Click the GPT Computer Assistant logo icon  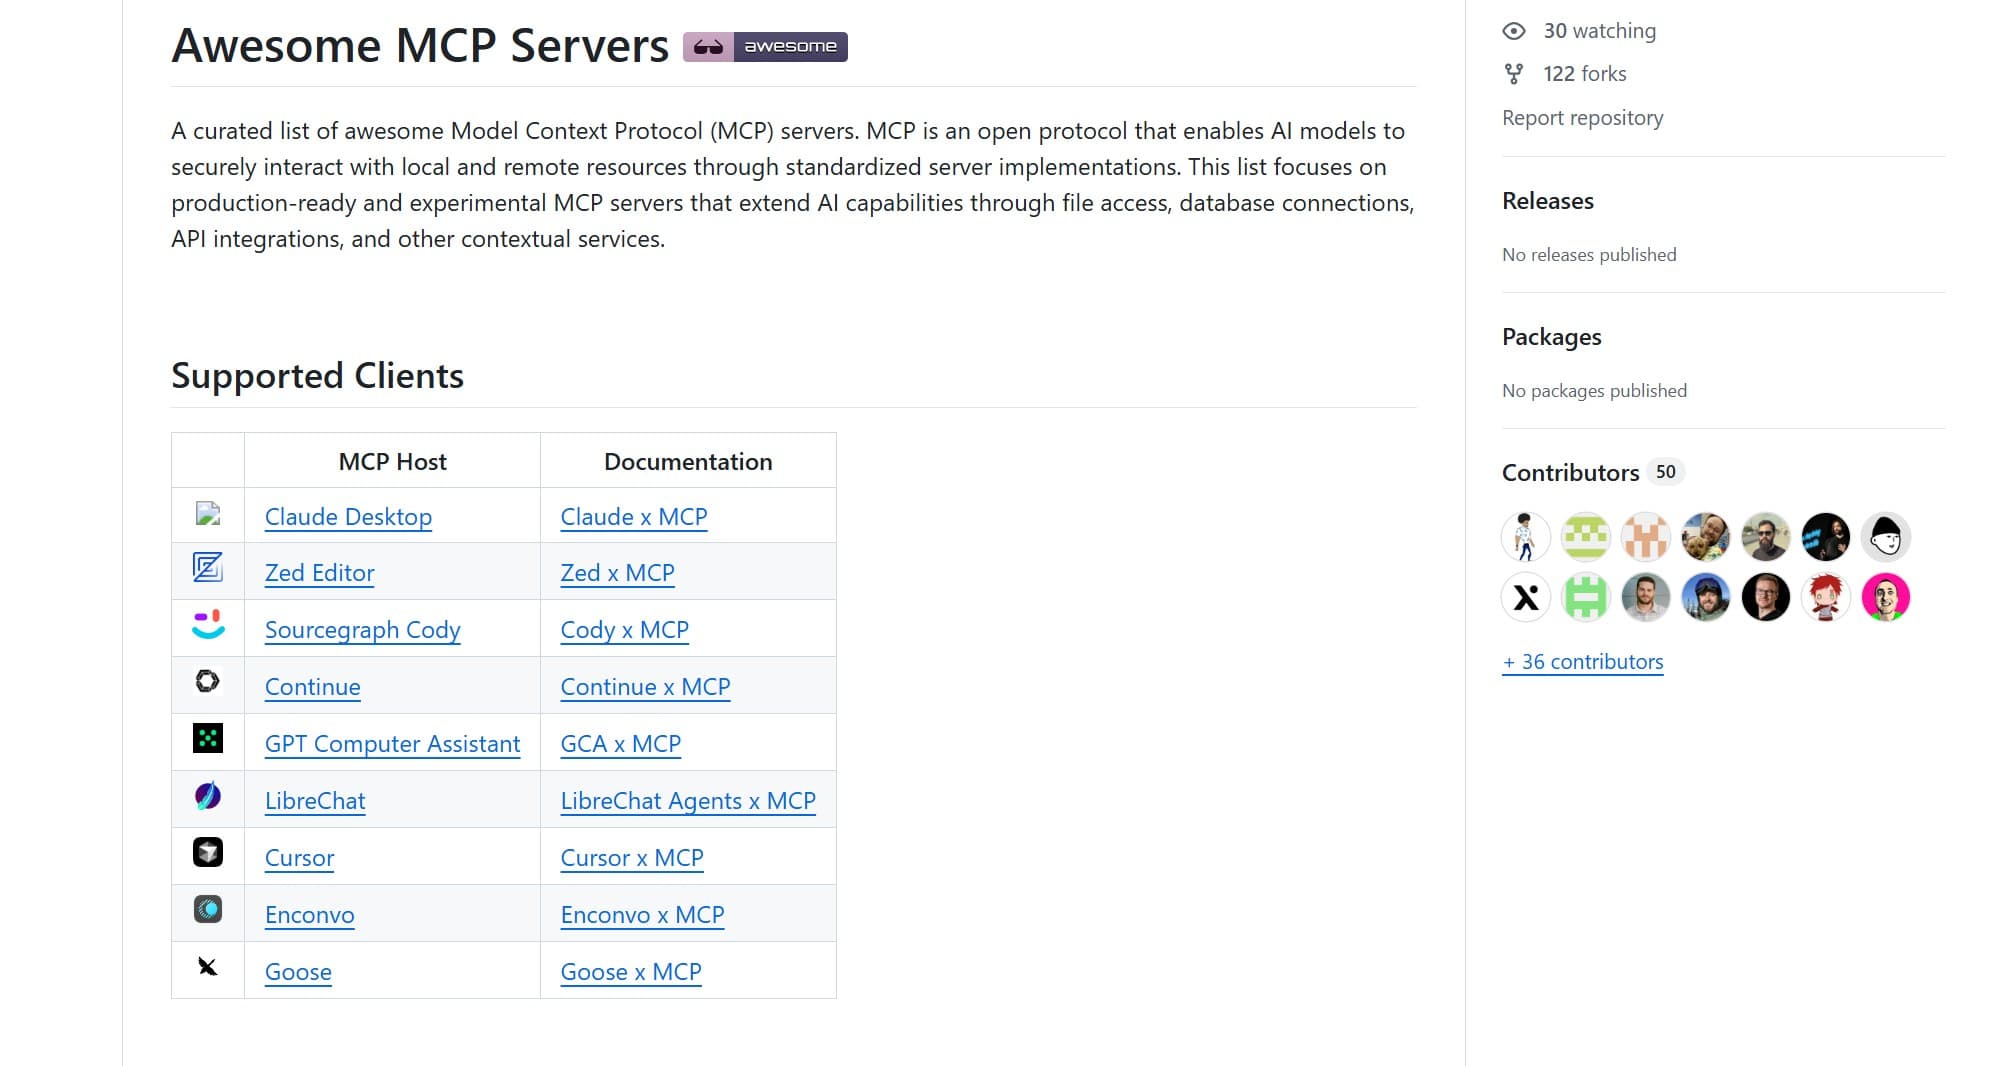click(208, 739)
